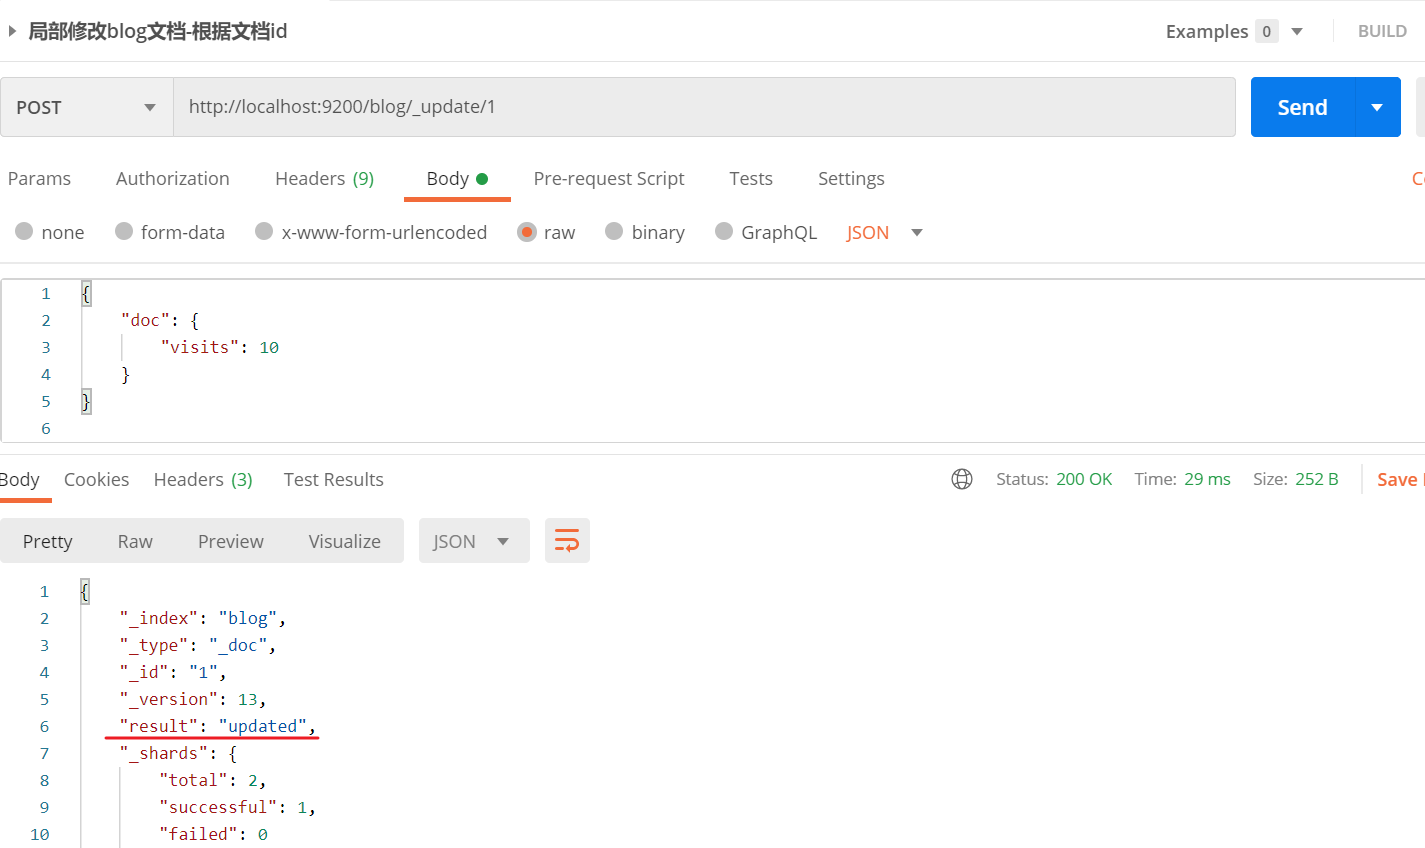Select the Visualize response view

coord(344,541)
